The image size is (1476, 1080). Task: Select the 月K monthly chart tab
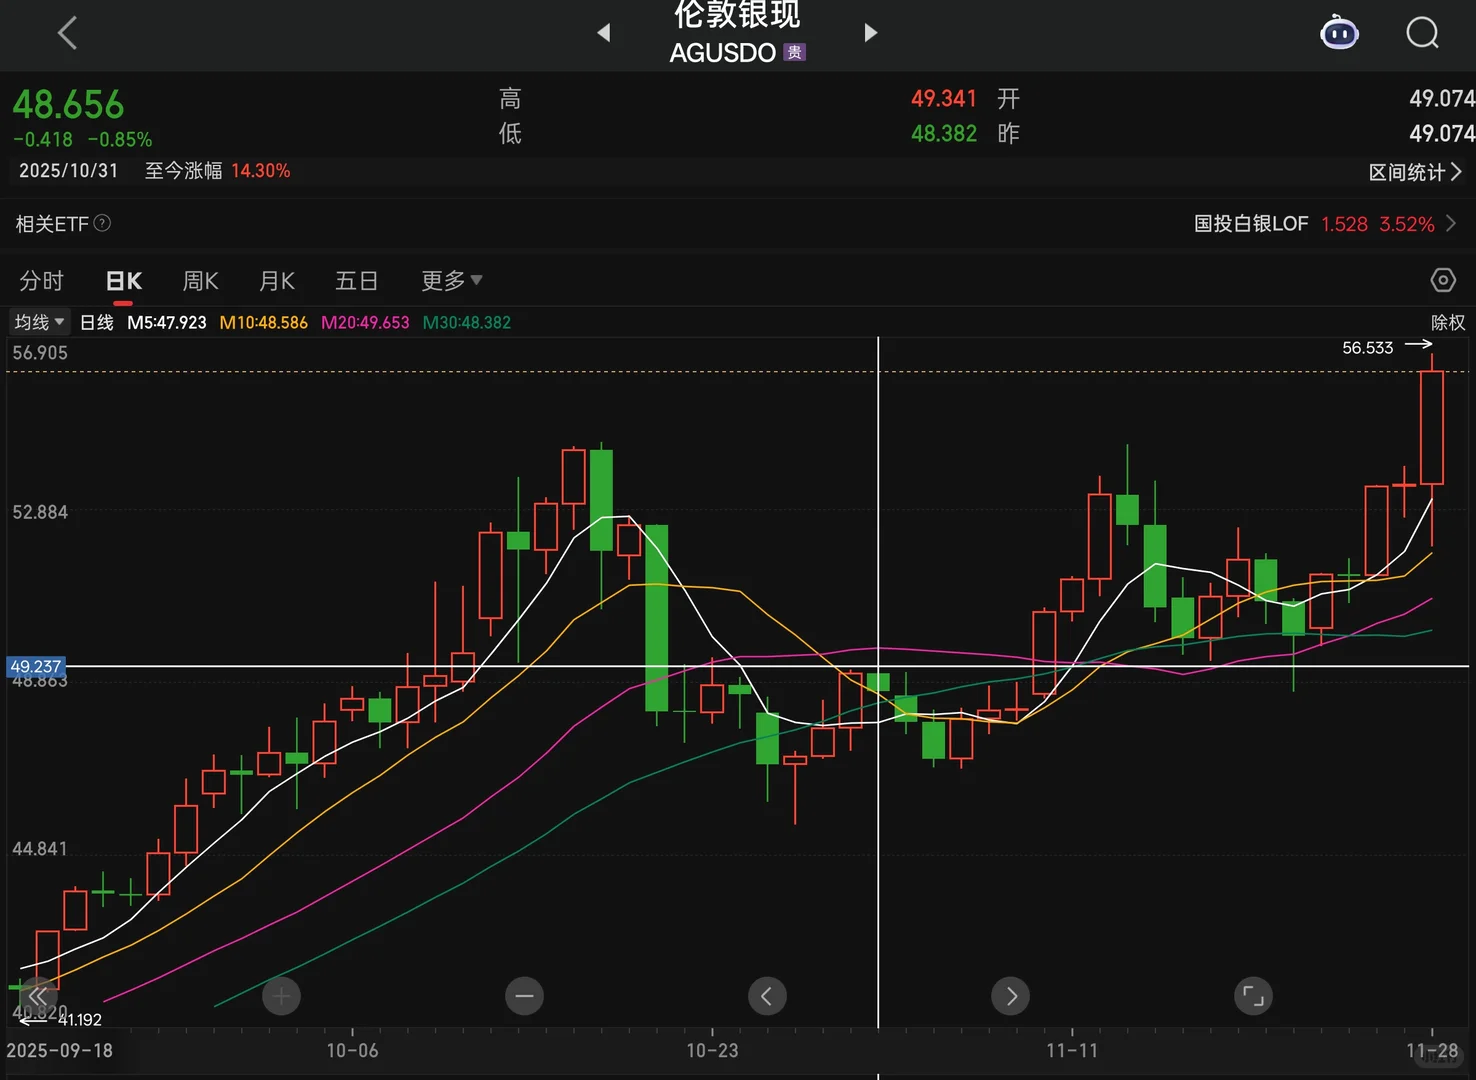[x=277, y=281]
